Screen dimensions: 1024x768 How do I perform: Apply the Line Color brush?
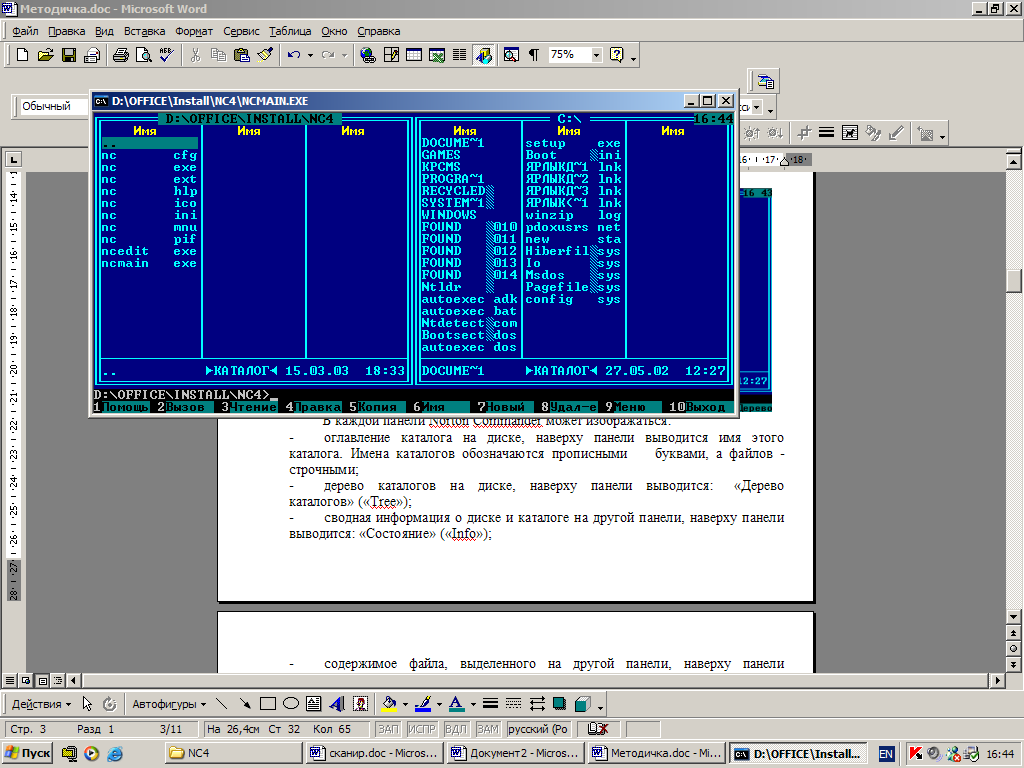coord(423,704)
